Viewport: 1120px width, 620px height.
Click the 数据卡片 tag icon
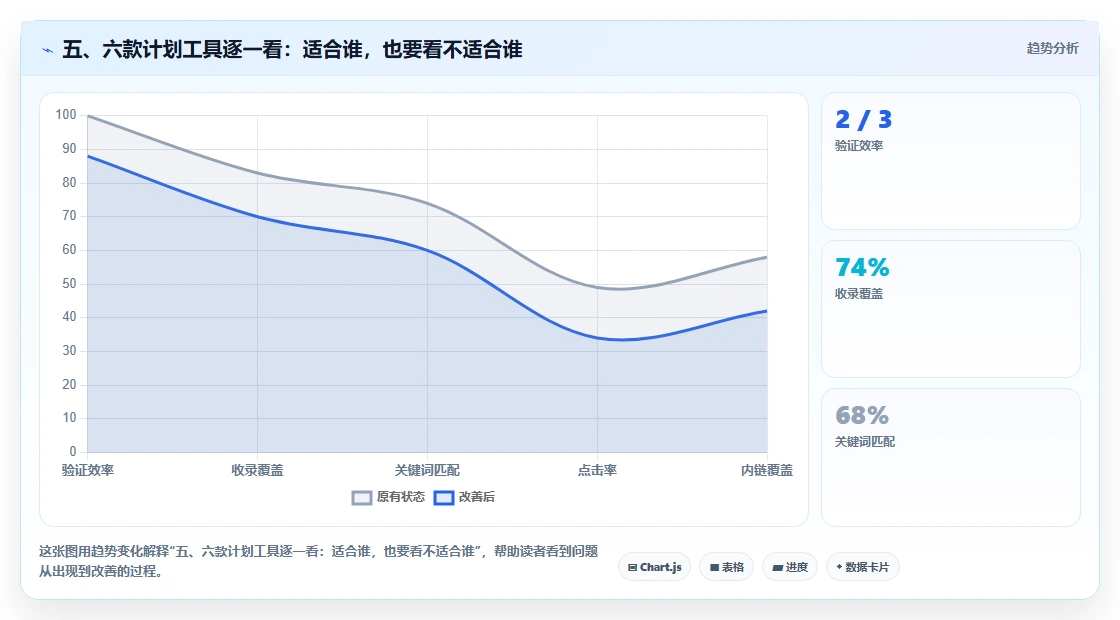(839, 566)
